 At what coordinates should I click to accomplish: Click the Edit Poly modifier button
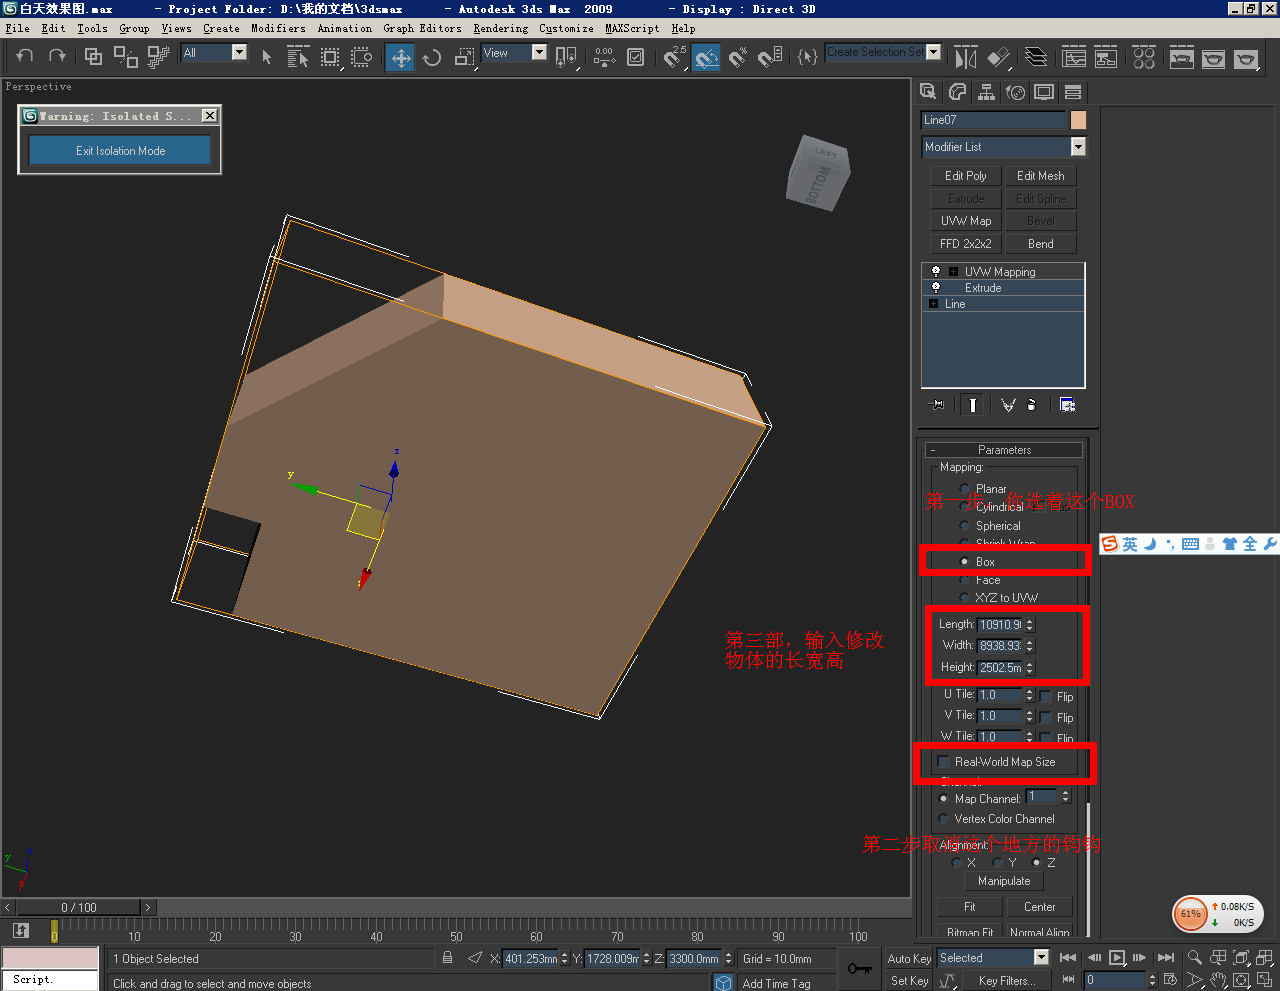[965, 176]
